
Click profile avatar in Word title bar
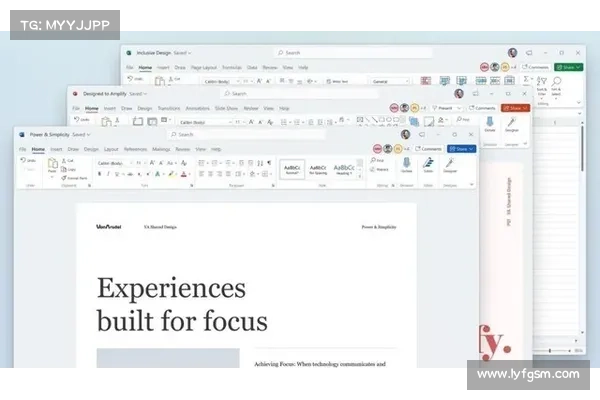click(x=406, y=134)
